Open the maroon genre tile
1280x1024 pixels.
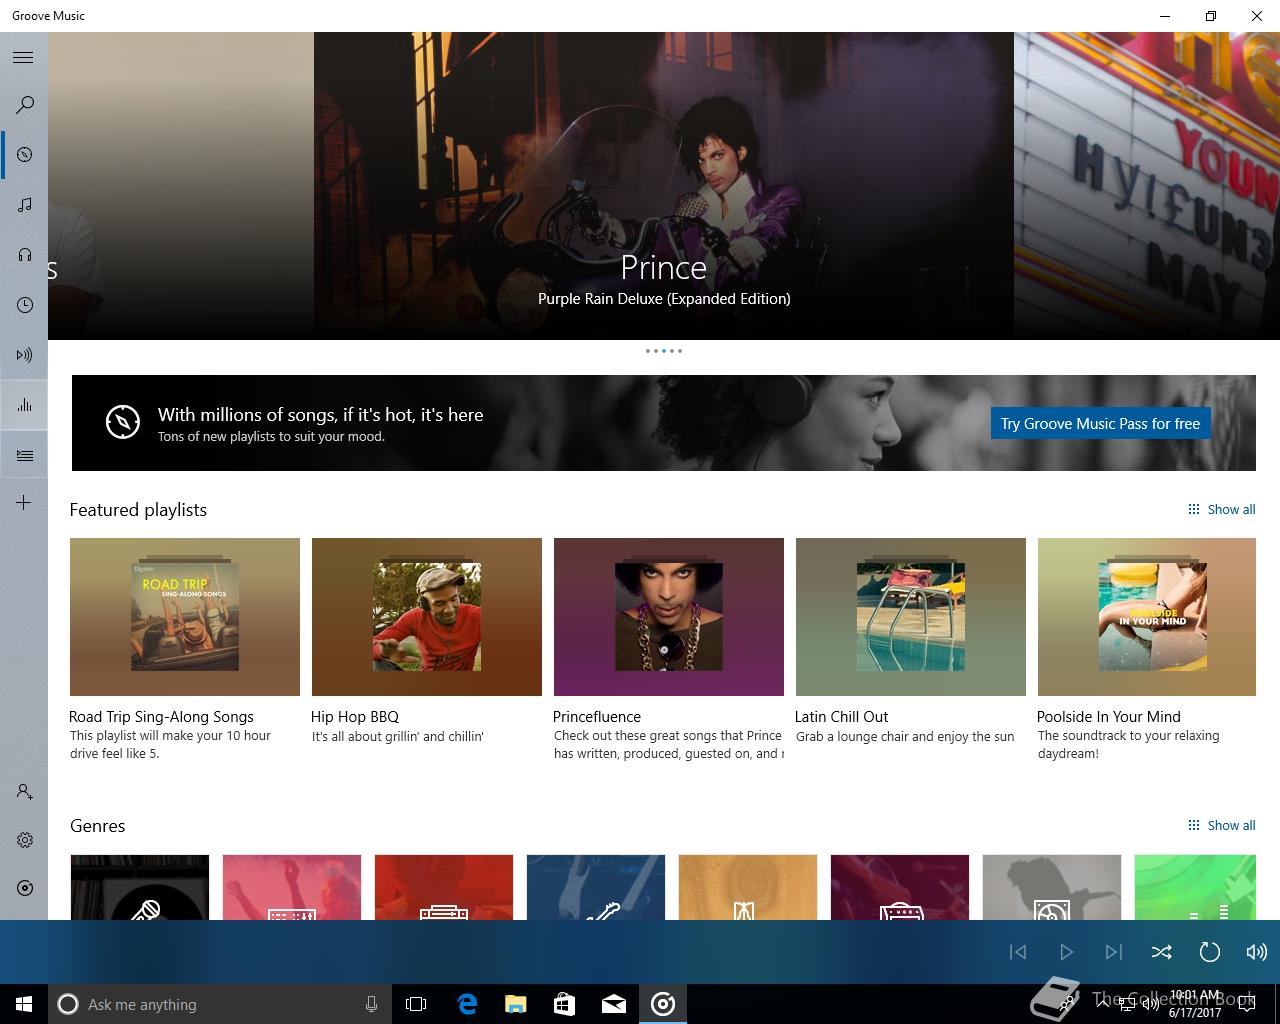(x=900, y=887)
